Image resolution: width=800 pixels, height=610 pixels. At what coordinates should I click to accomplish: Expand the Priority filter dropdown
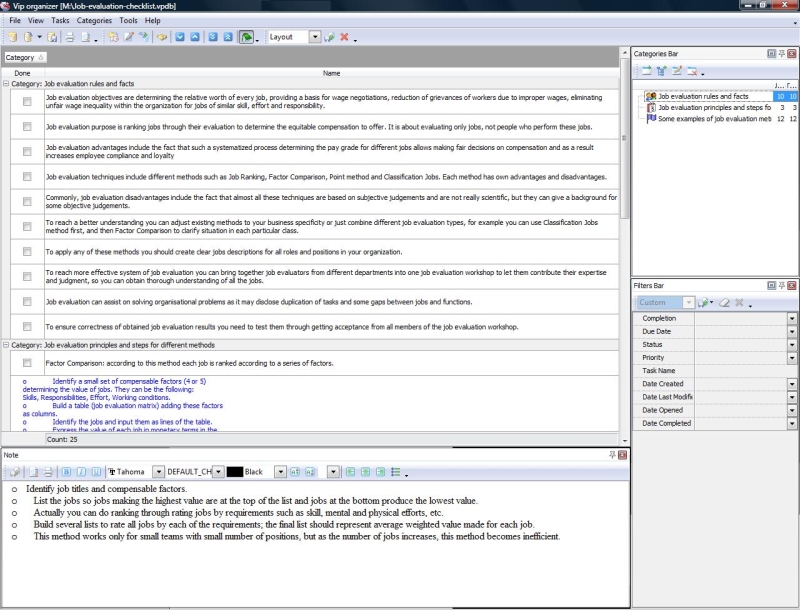[792, 357]
